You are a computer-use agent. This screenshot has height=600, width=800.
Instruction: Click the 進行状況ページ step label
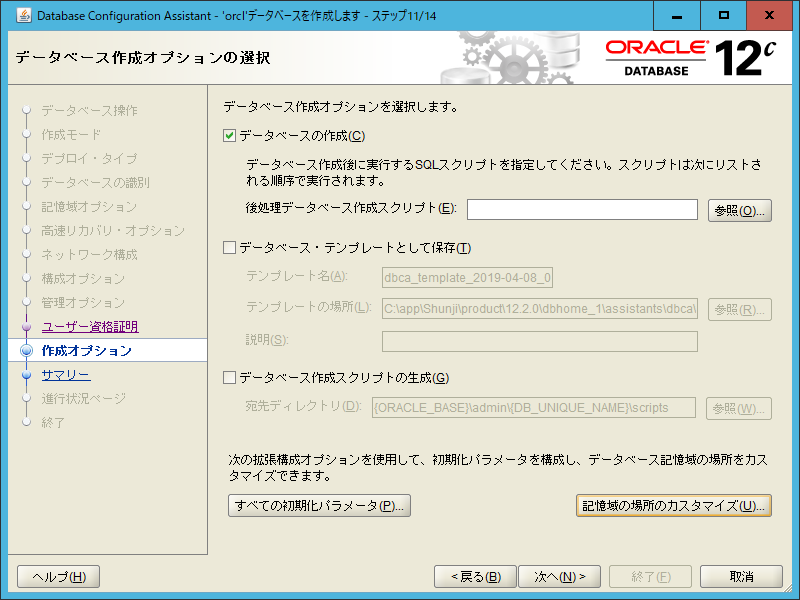tap(84, 398)
